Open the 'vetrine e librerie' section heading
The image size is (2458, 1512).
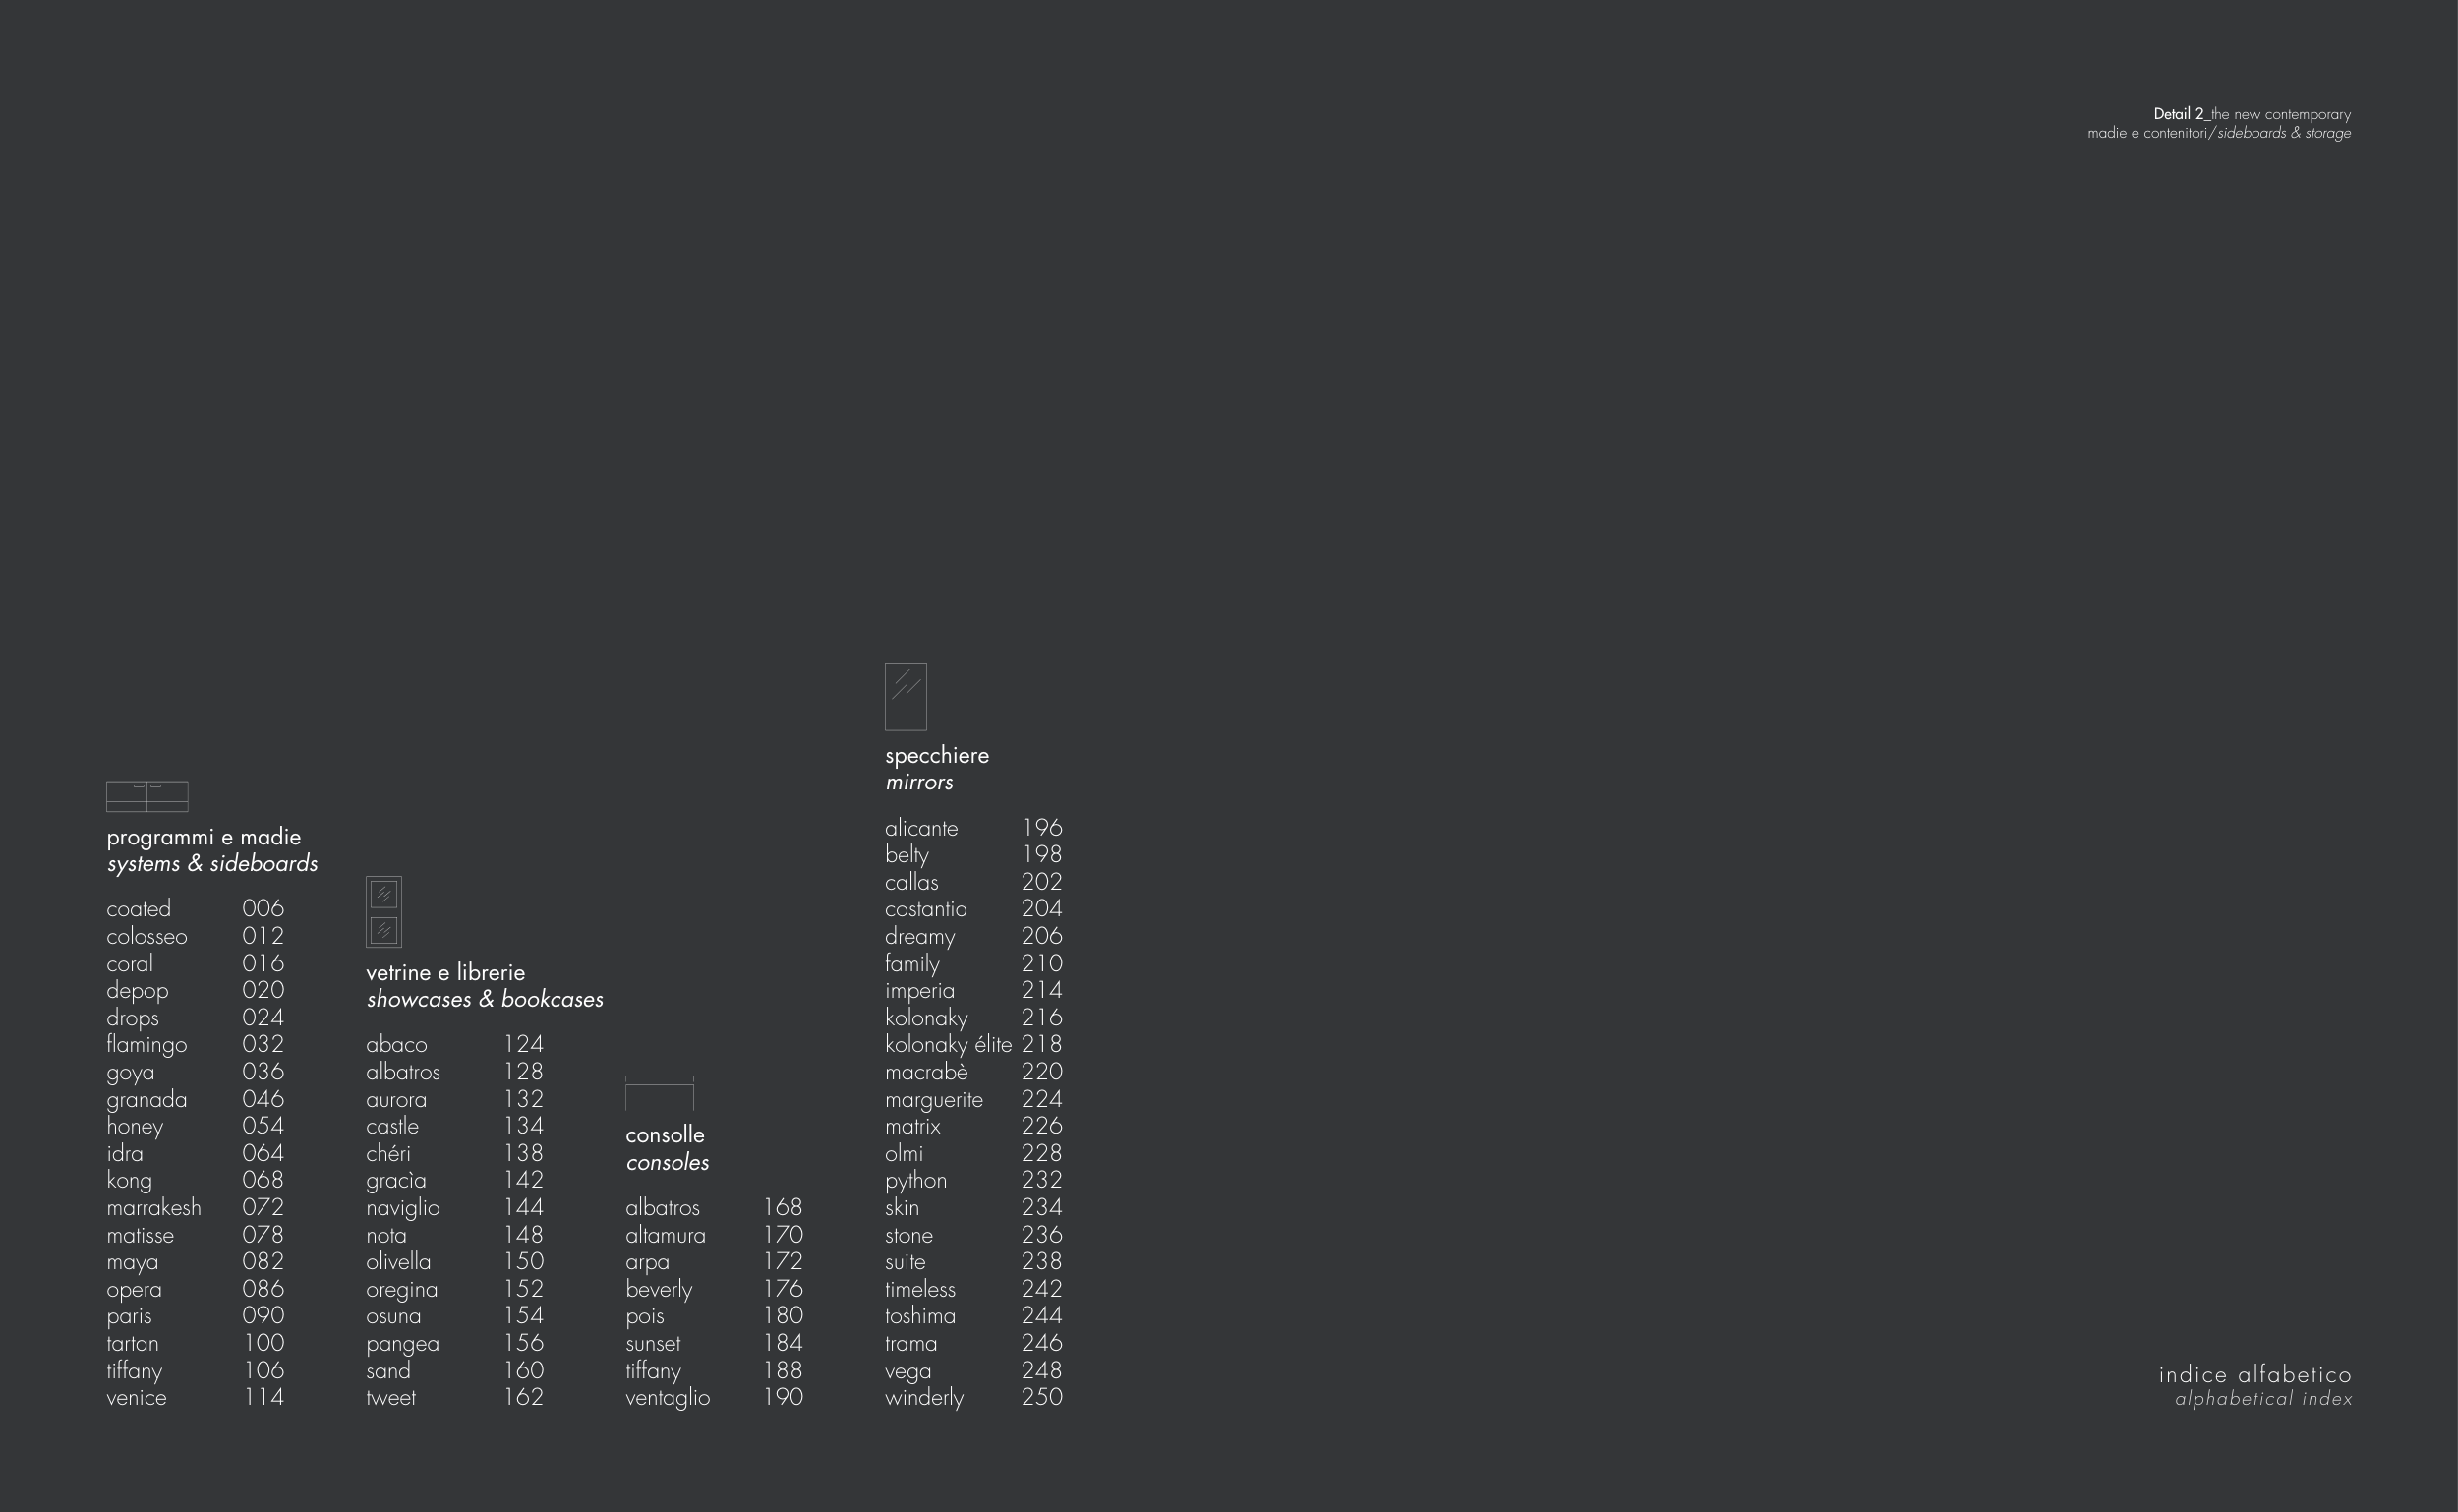(445, 972)
